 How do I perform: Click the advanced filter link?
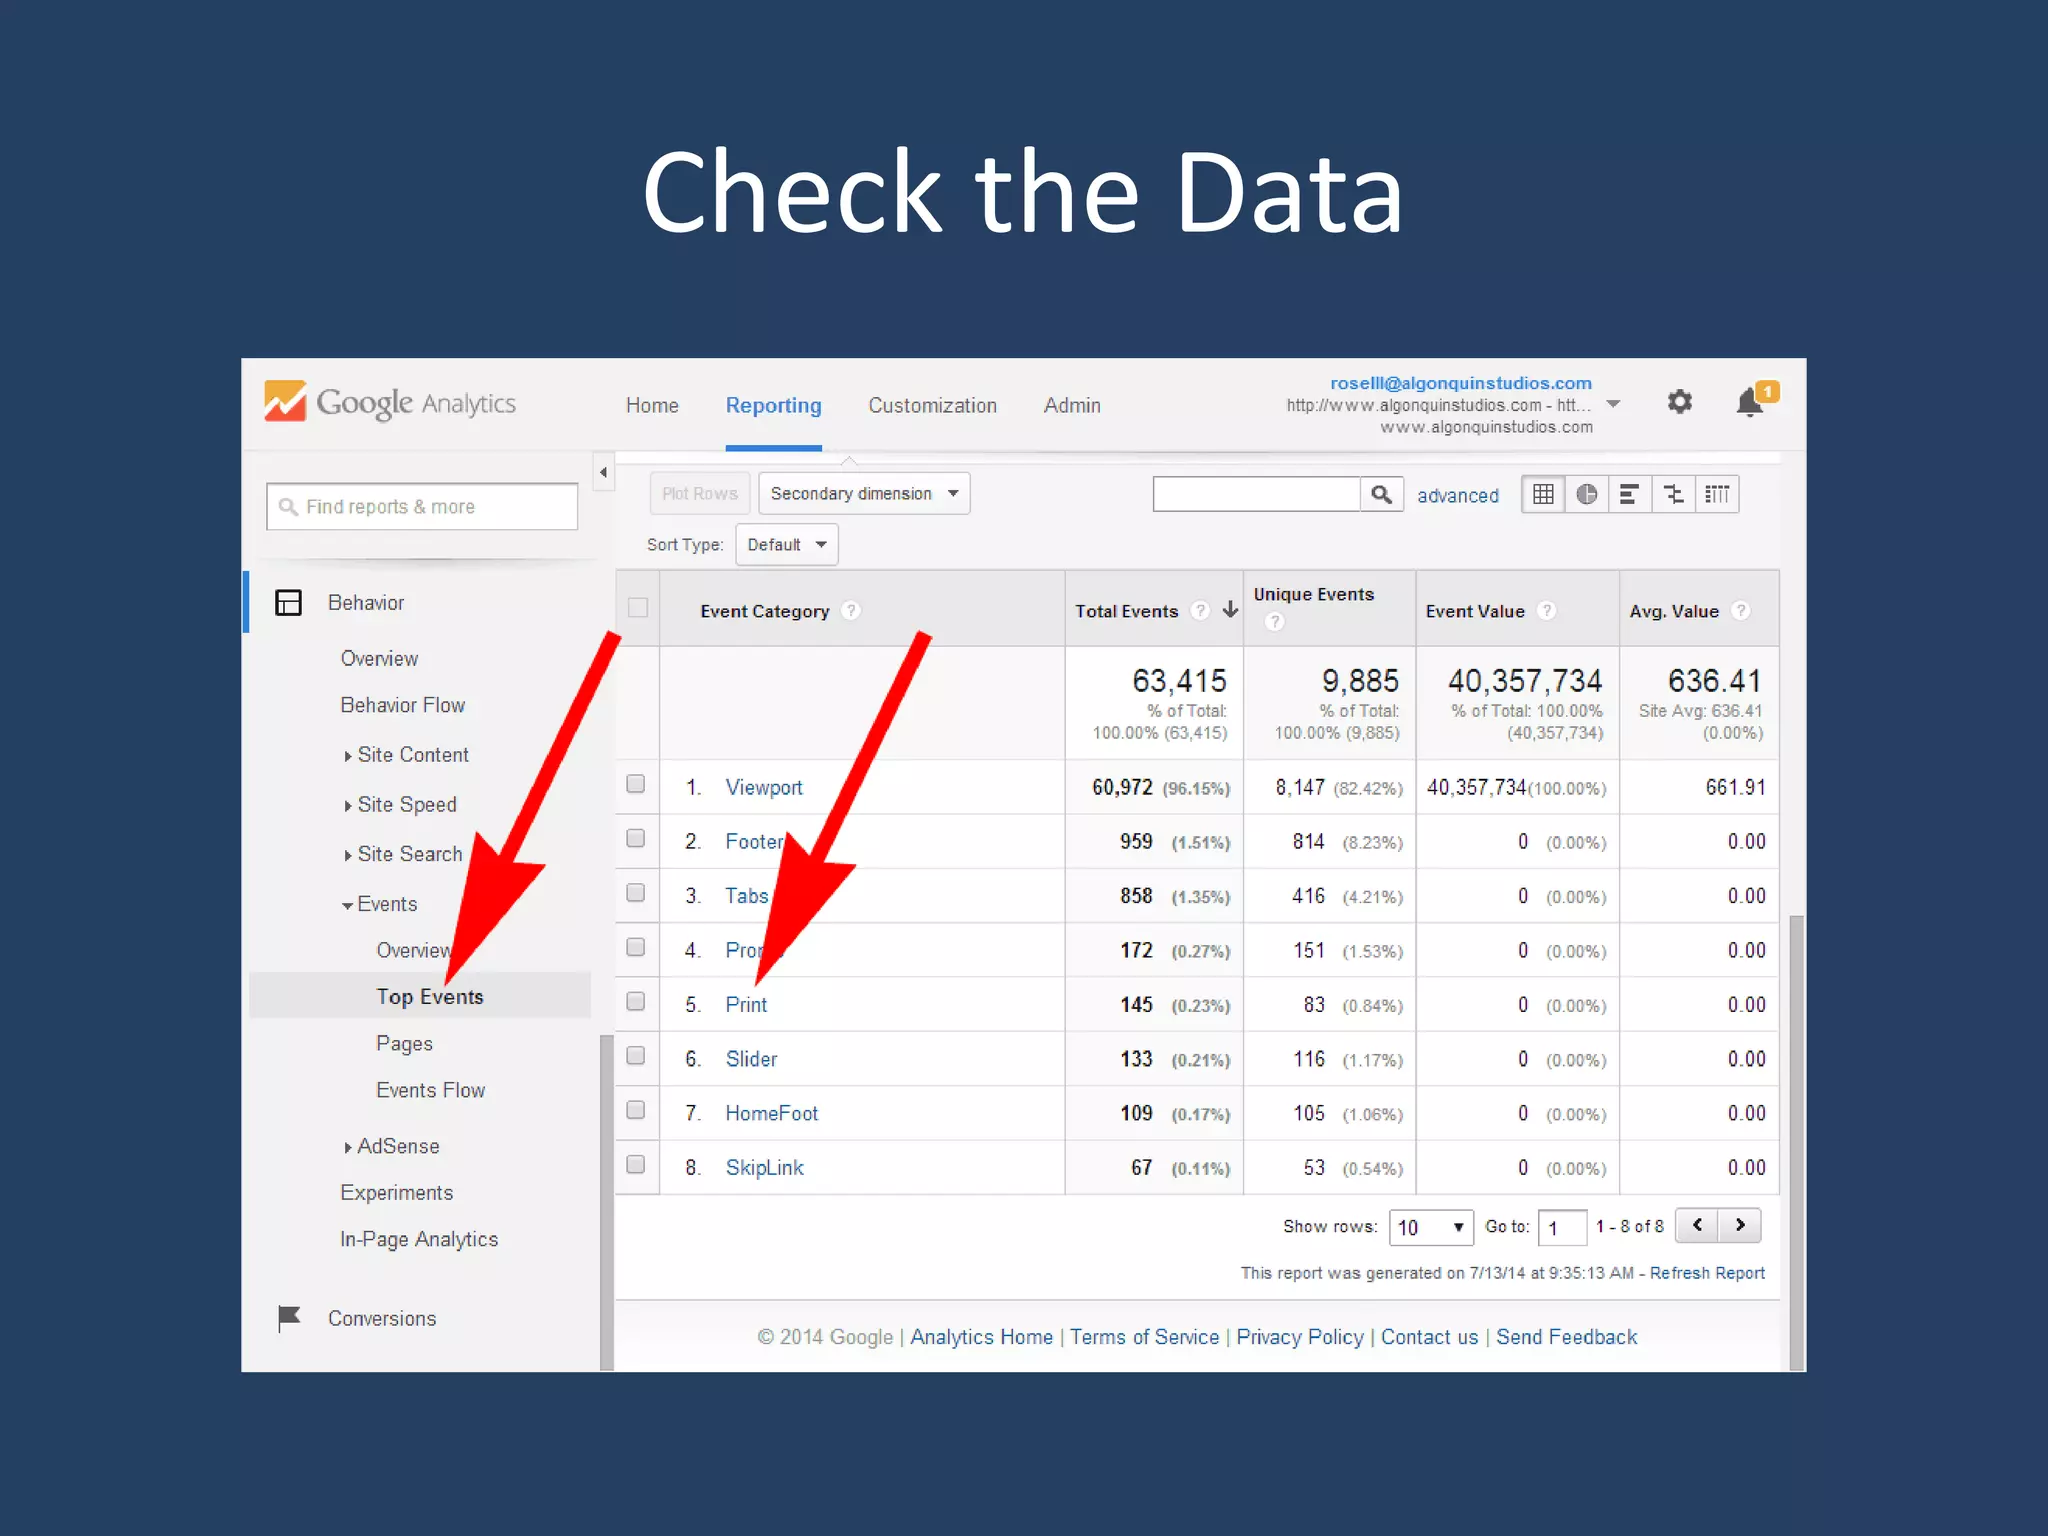click(x=1458, y=495)
